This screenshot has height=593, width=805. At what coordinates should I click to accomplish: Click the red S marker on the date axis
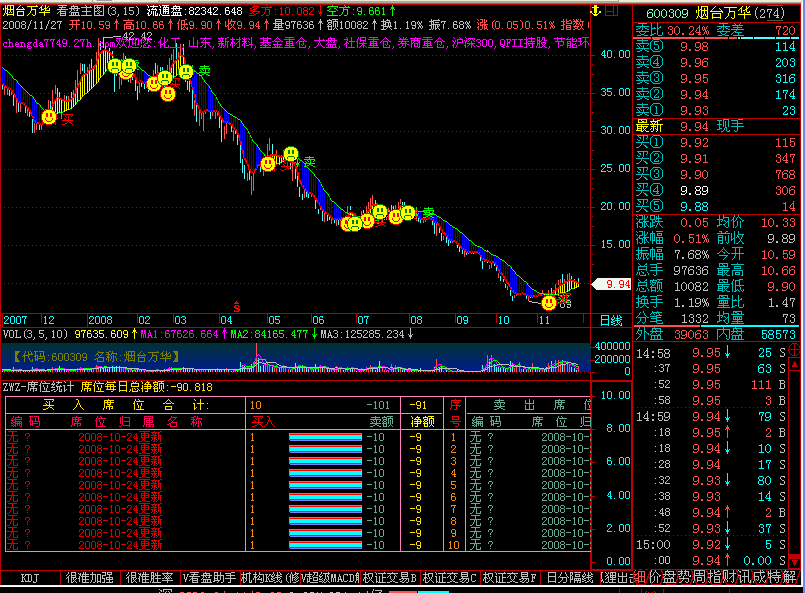(237, 307)
